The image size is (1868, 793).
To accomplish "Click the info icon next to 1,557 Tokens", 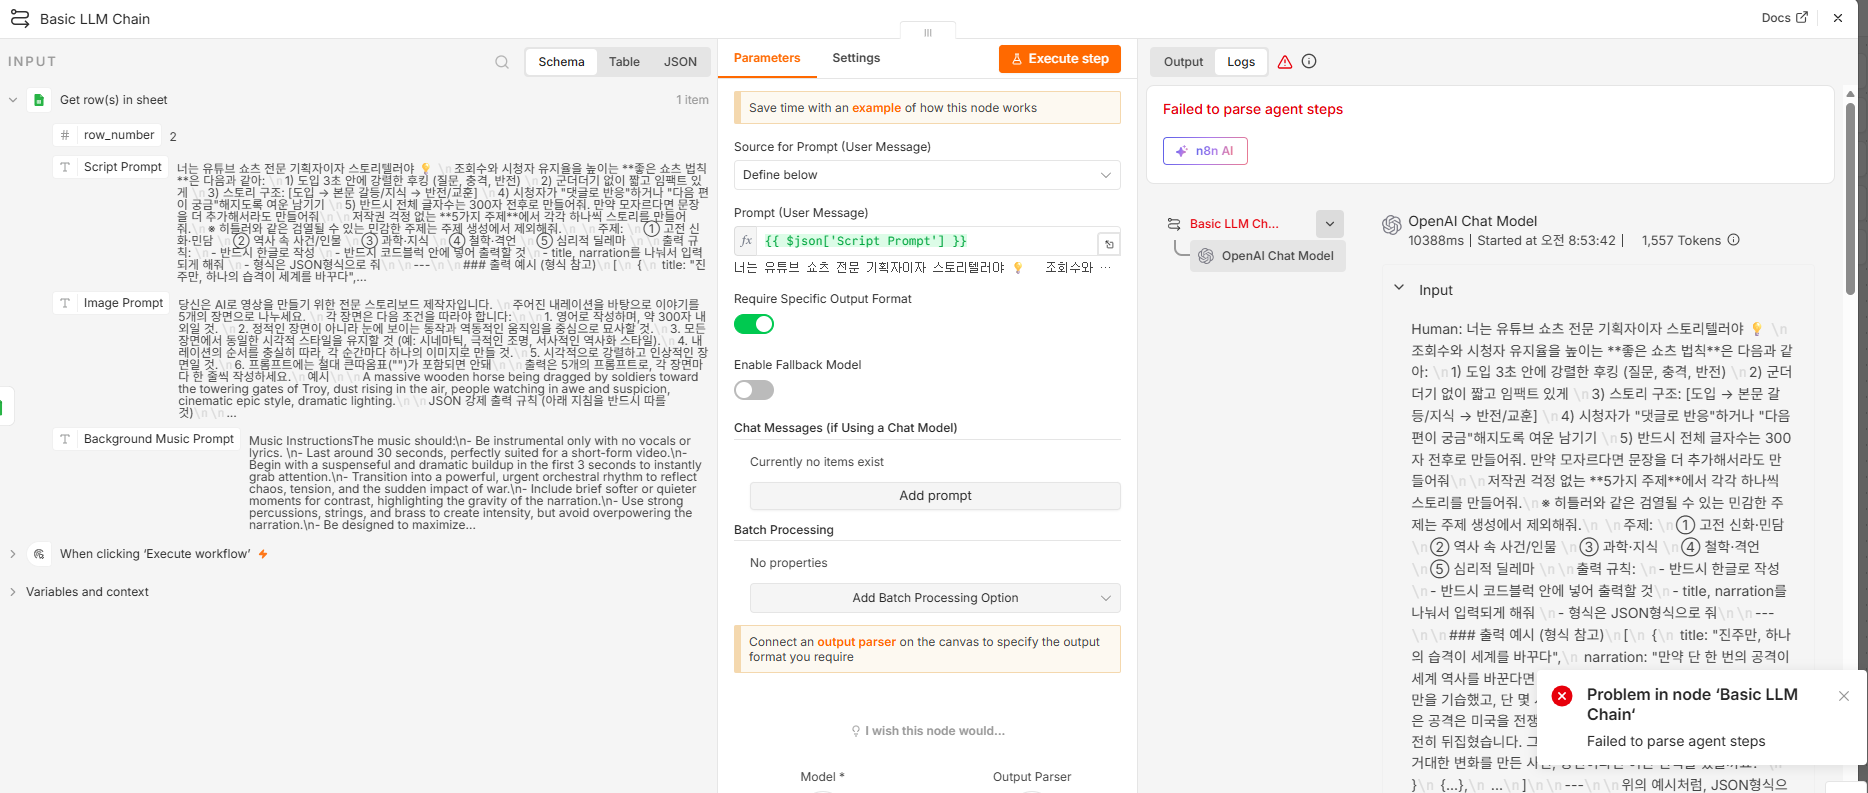I will click(1734, 240).
